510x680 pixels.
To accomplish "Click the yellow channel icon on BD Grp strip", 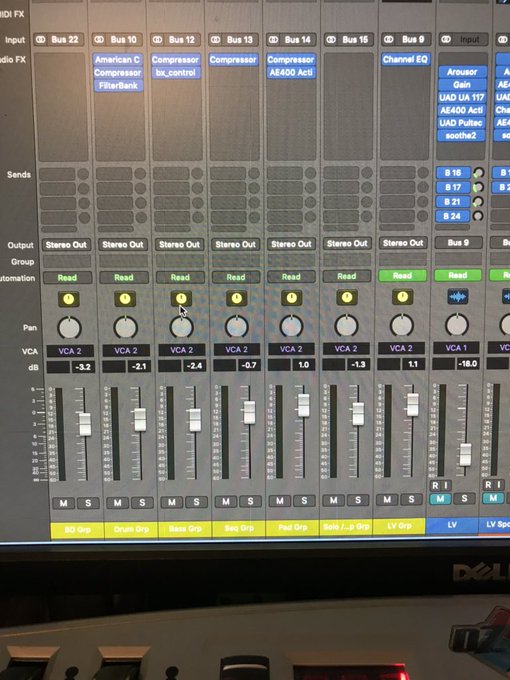I will point(69,299).
